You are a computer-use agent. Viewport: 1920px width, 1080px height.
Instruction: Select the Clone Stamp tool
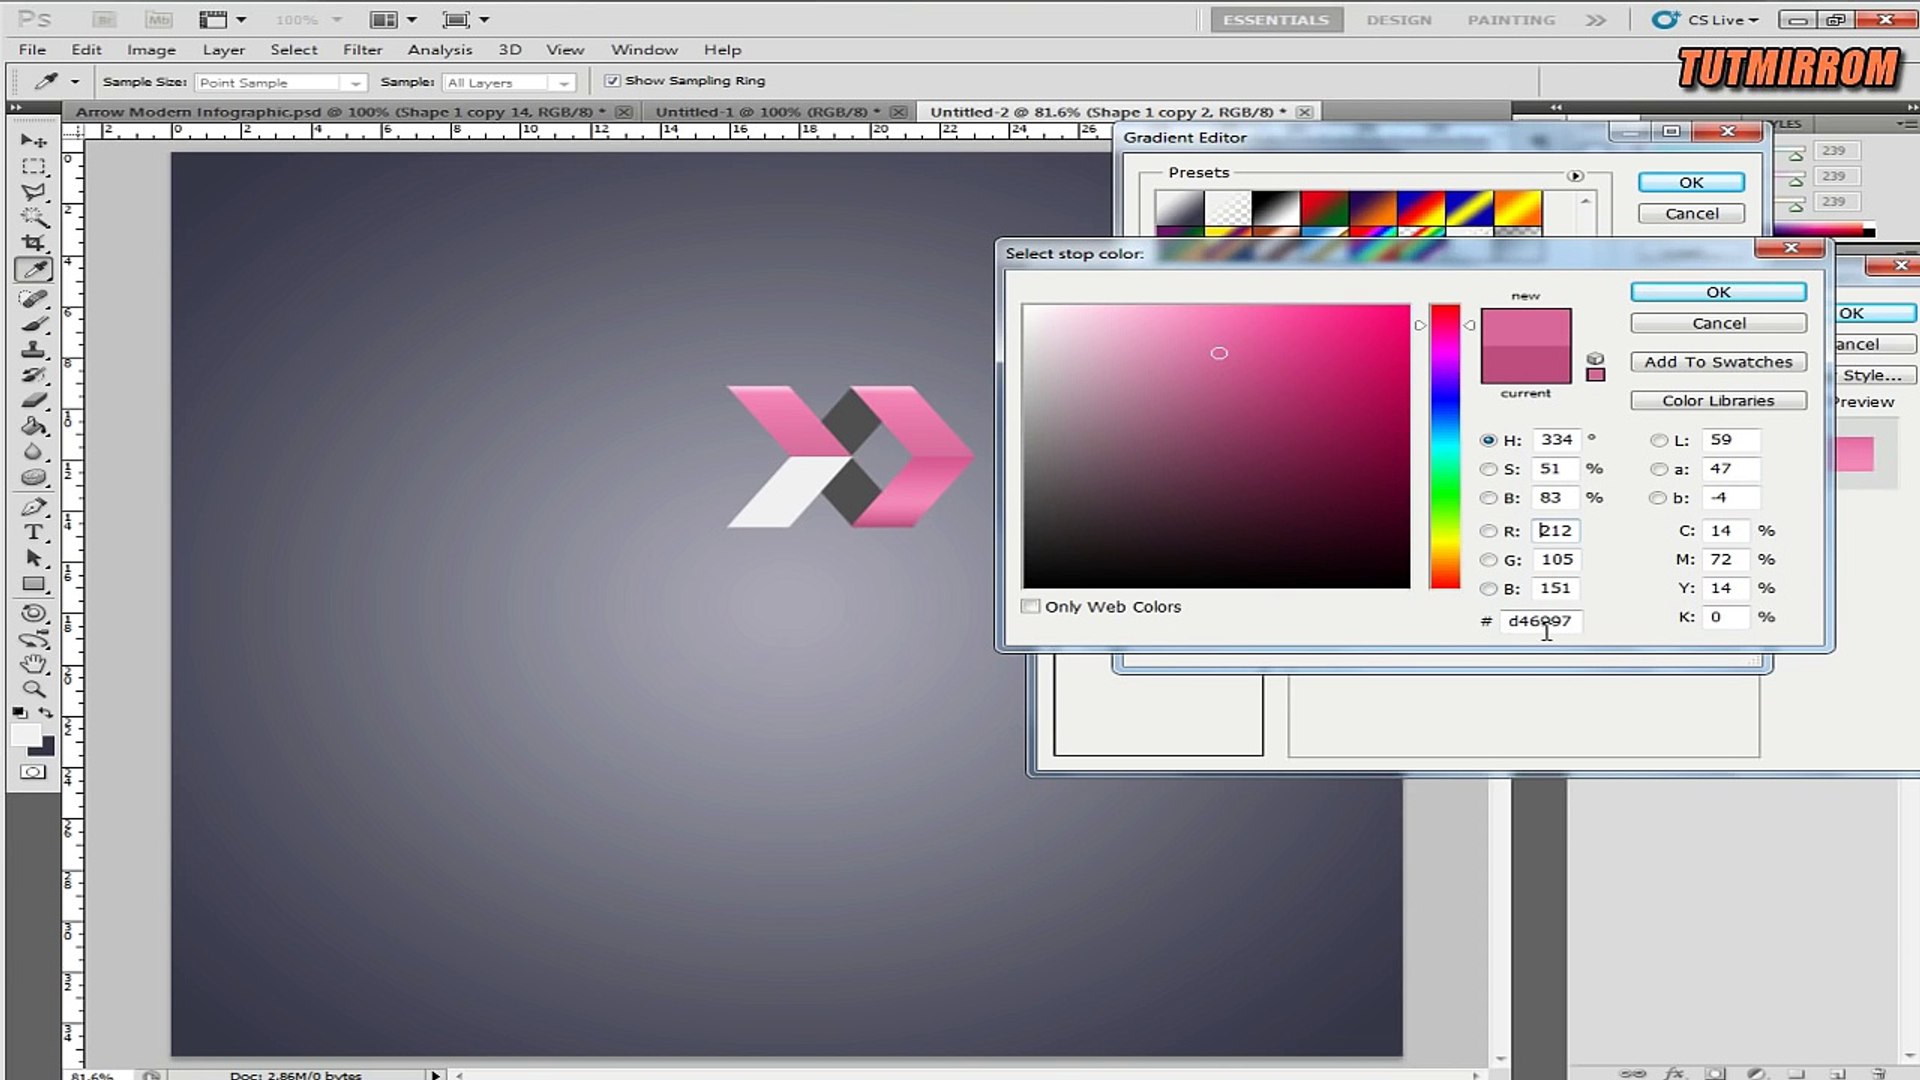tap(33, 349)
